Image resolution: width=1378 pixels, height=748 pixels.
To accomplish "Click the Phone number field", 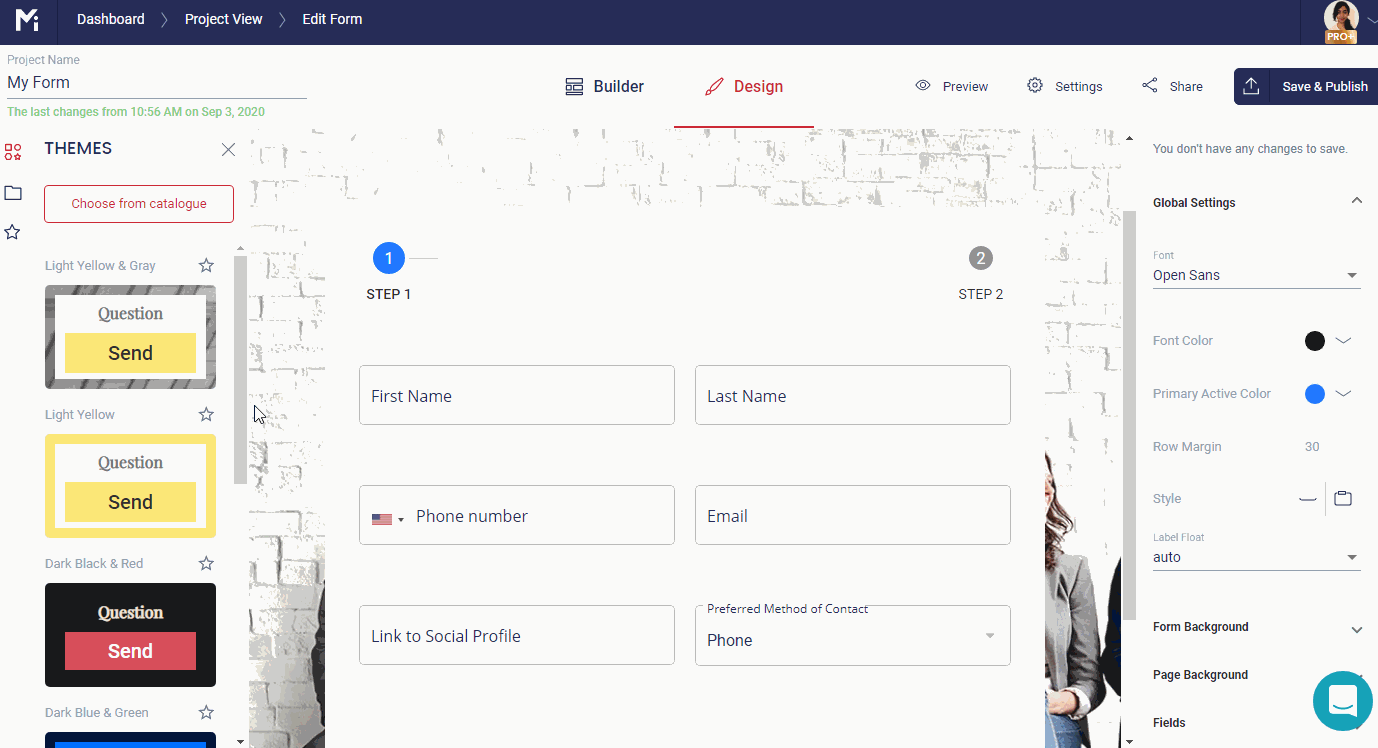I will click(x=517, y=515).
